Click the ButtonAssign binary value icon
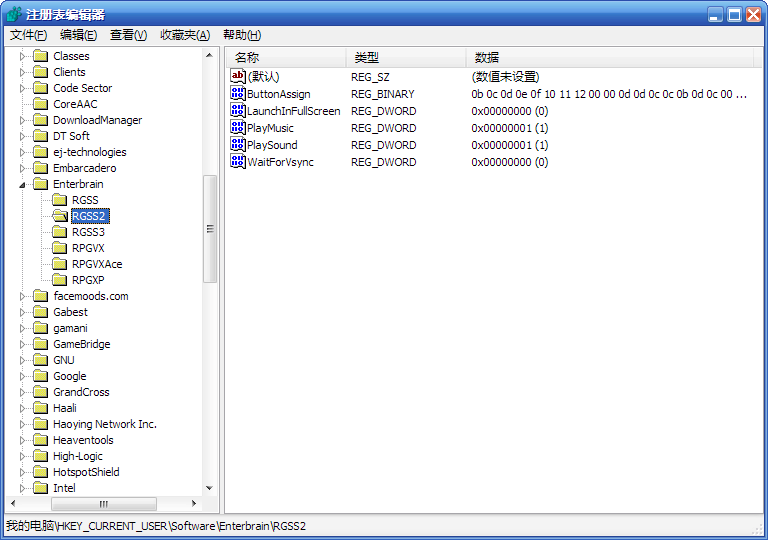The image size is (768, 540). tap(238, 93)
